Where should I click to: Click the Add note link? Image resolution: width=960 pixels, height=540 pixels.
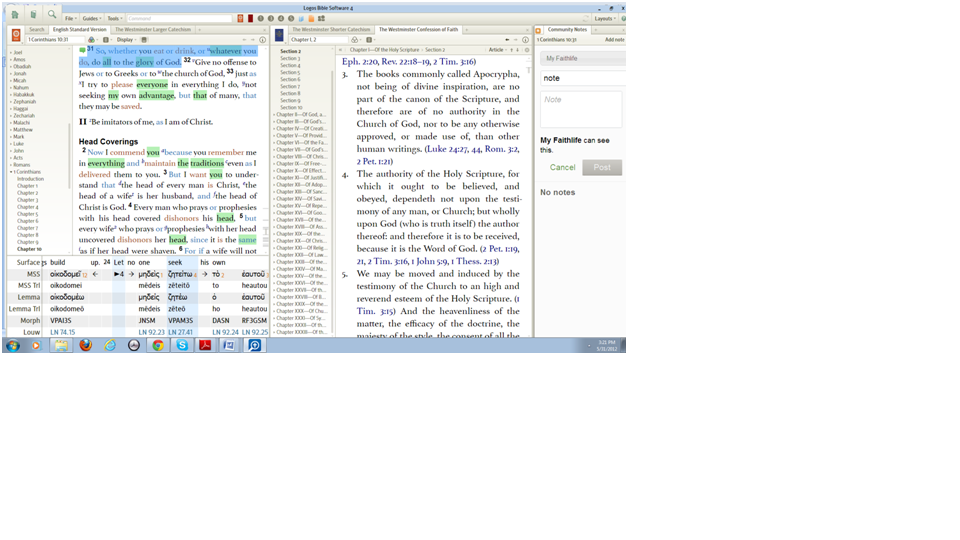614,40
